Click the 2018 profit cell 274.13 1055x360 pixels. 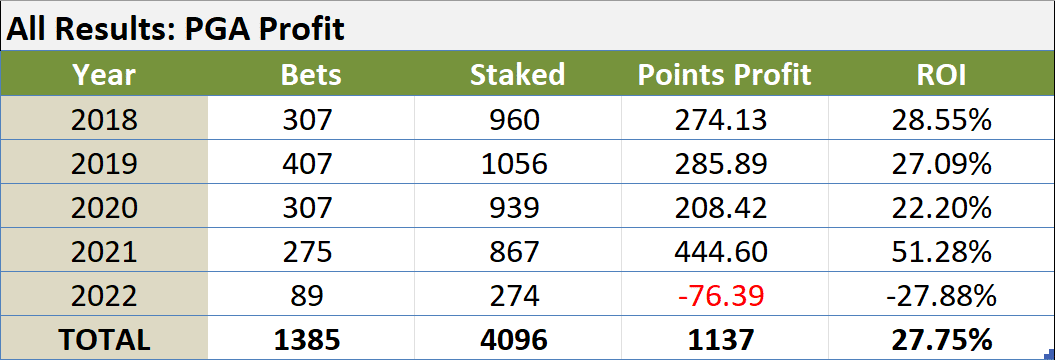(x=725, y=120)
